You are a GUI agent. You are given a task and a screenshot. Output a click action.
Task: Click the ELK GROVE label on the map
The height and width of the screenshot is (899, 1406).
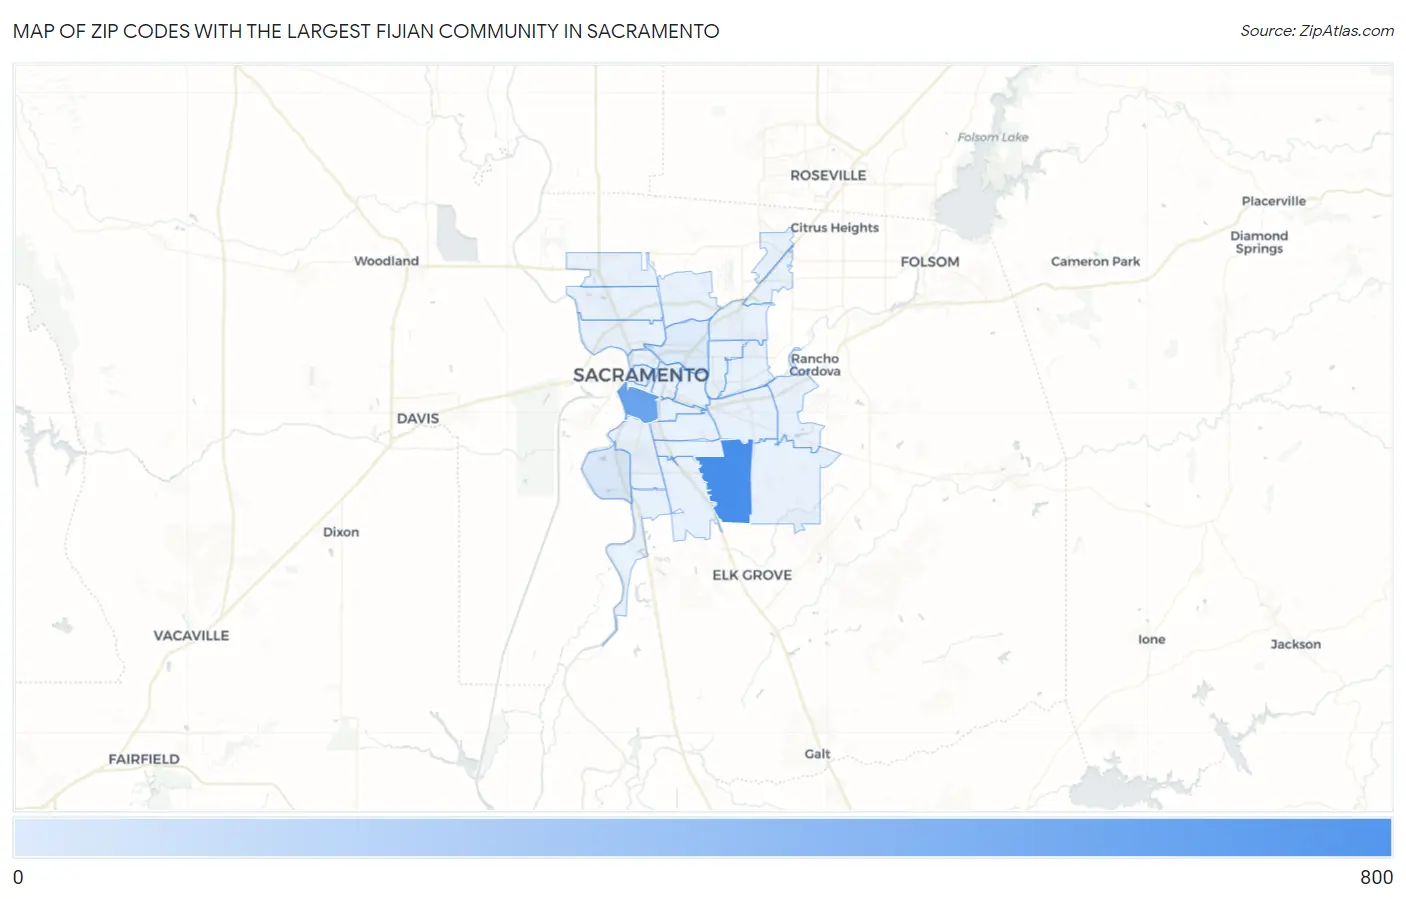tap(752, 575)
